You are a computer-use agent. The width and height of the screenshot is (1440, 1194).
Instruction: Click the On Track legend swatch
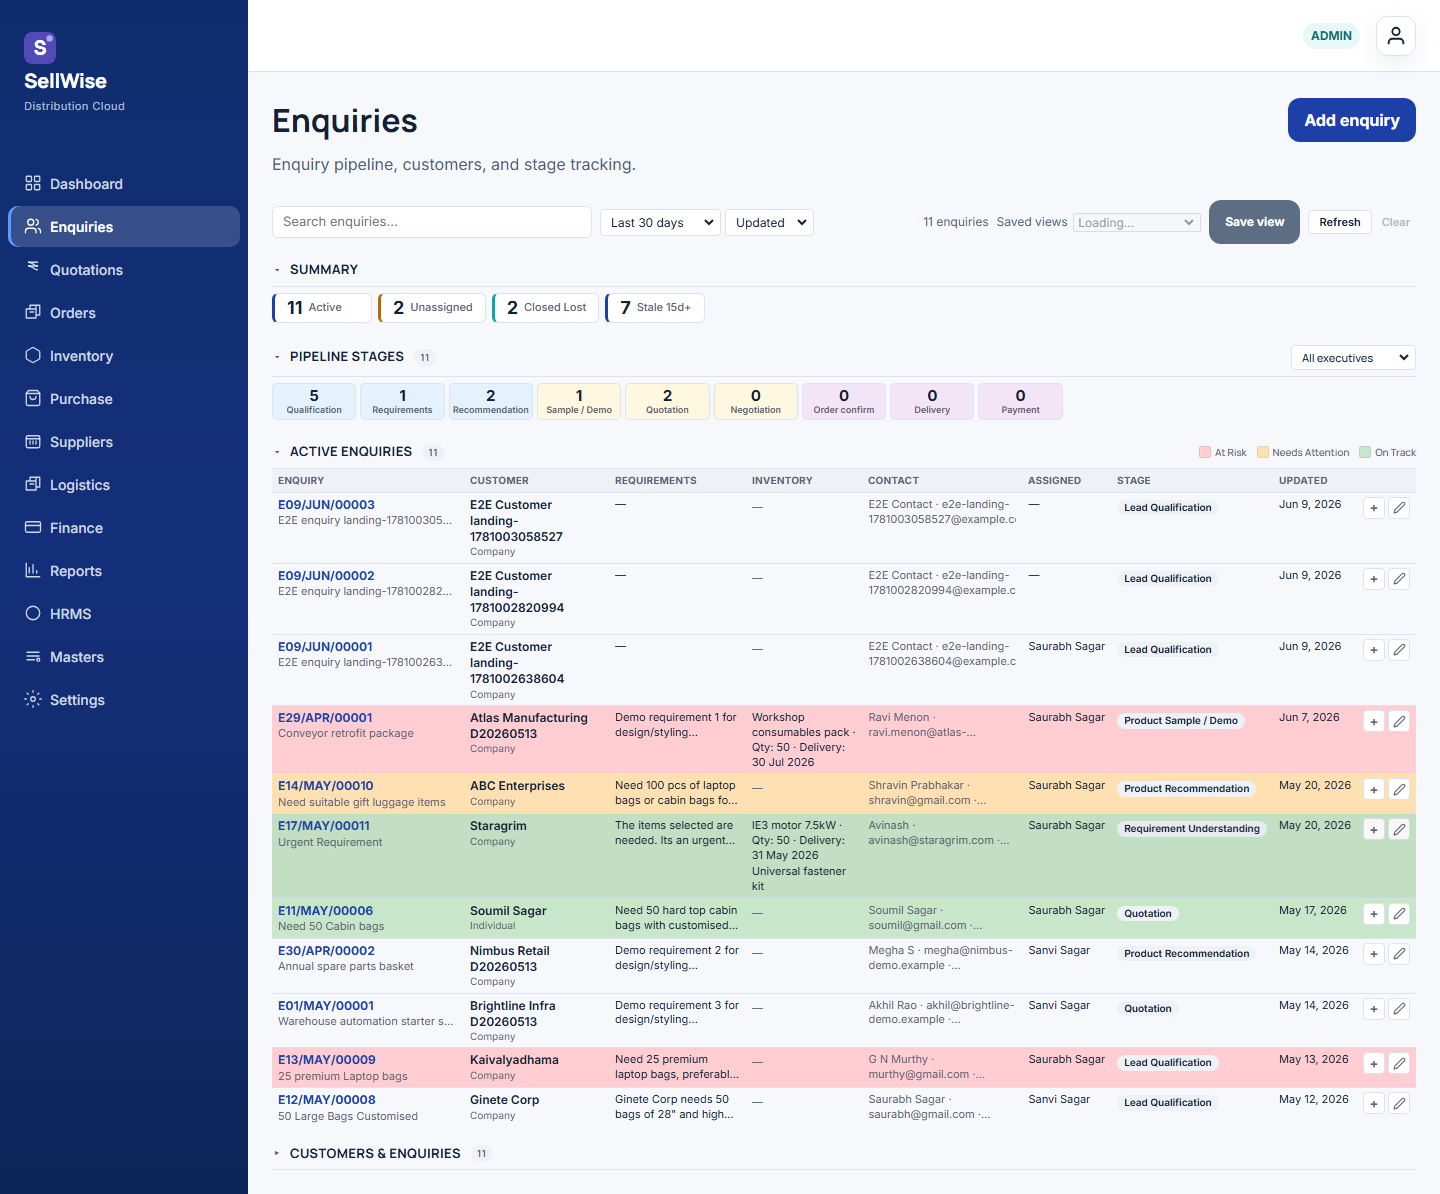click(x=1365, y=452)
